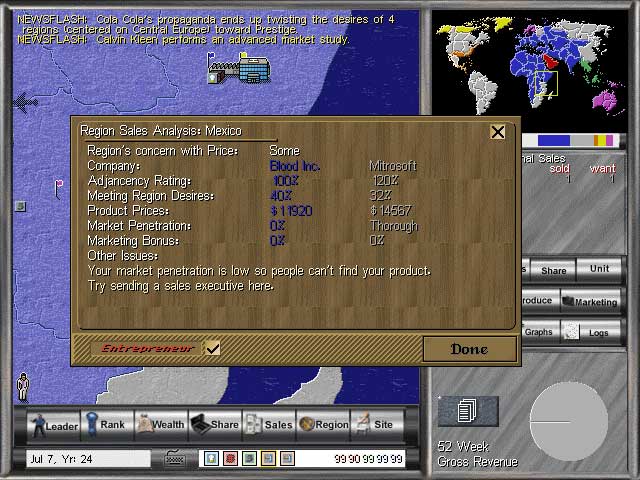Viewport: 640px width, 480px height.
Task: Toggle the Entrepreneur checkbox
Action: pos(213,348)
